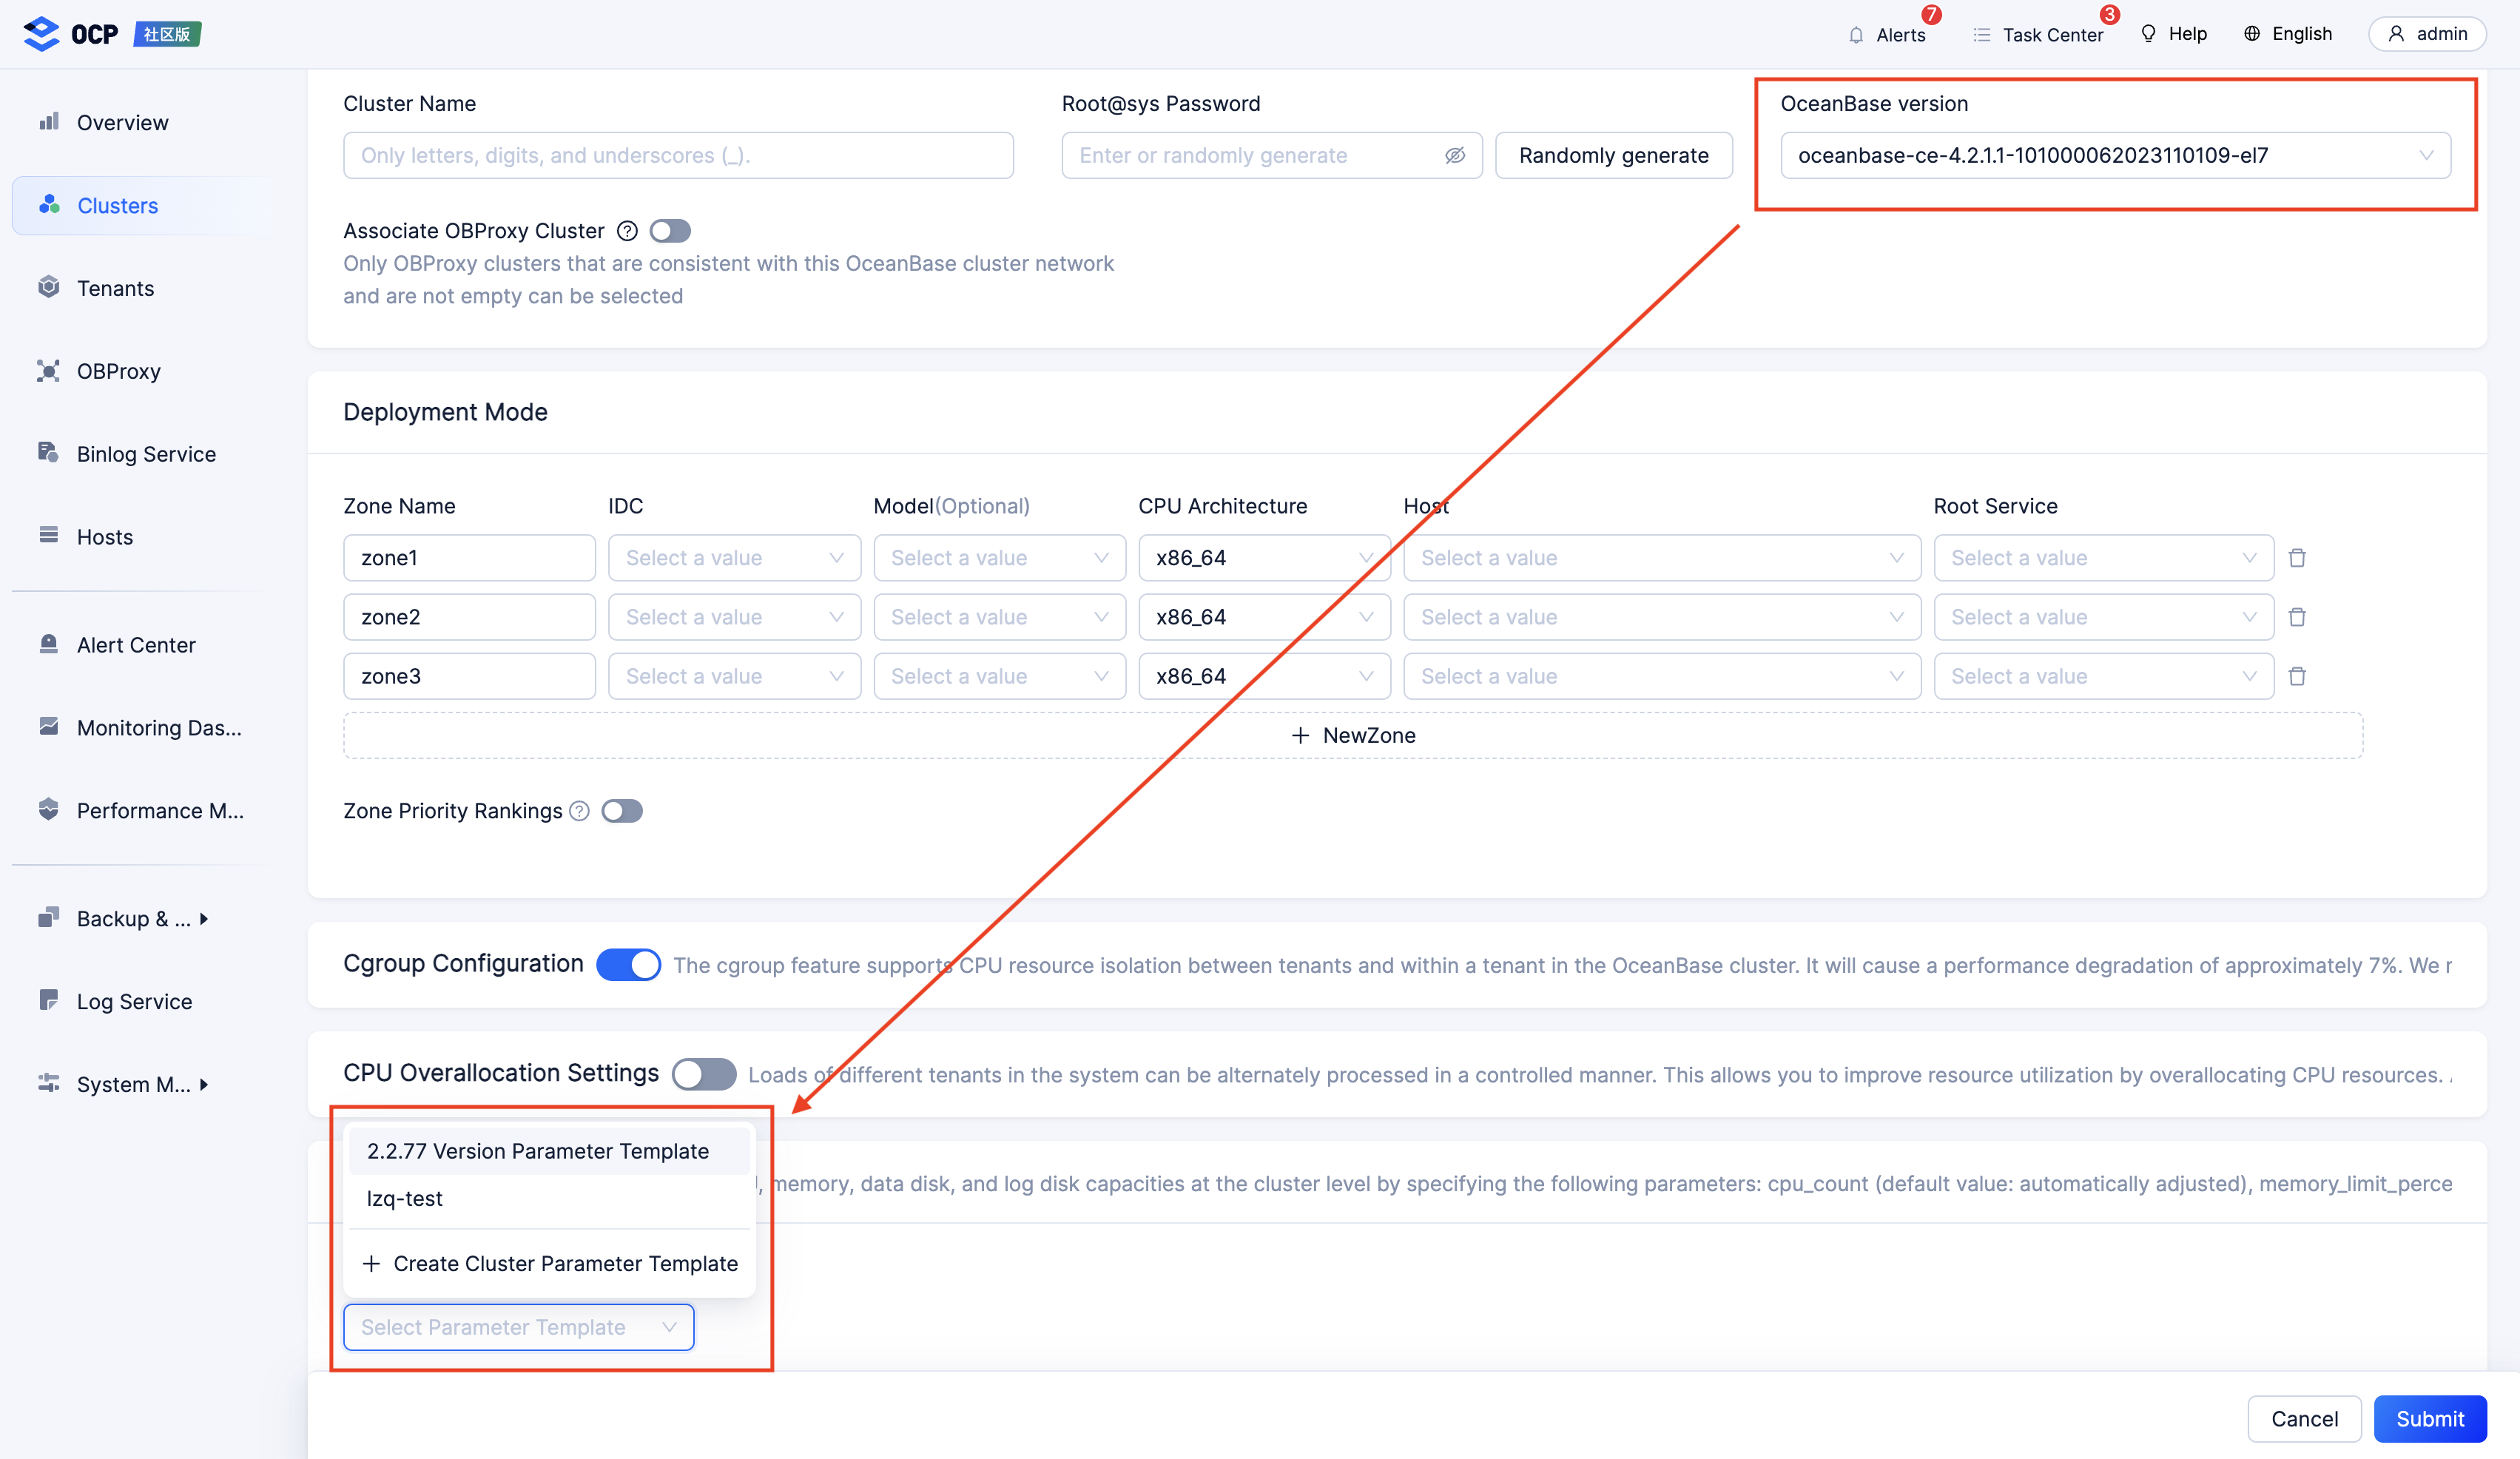Click the System Management sidebar icon
The image size is (2520, 1459).
(x=48, y=1084)
